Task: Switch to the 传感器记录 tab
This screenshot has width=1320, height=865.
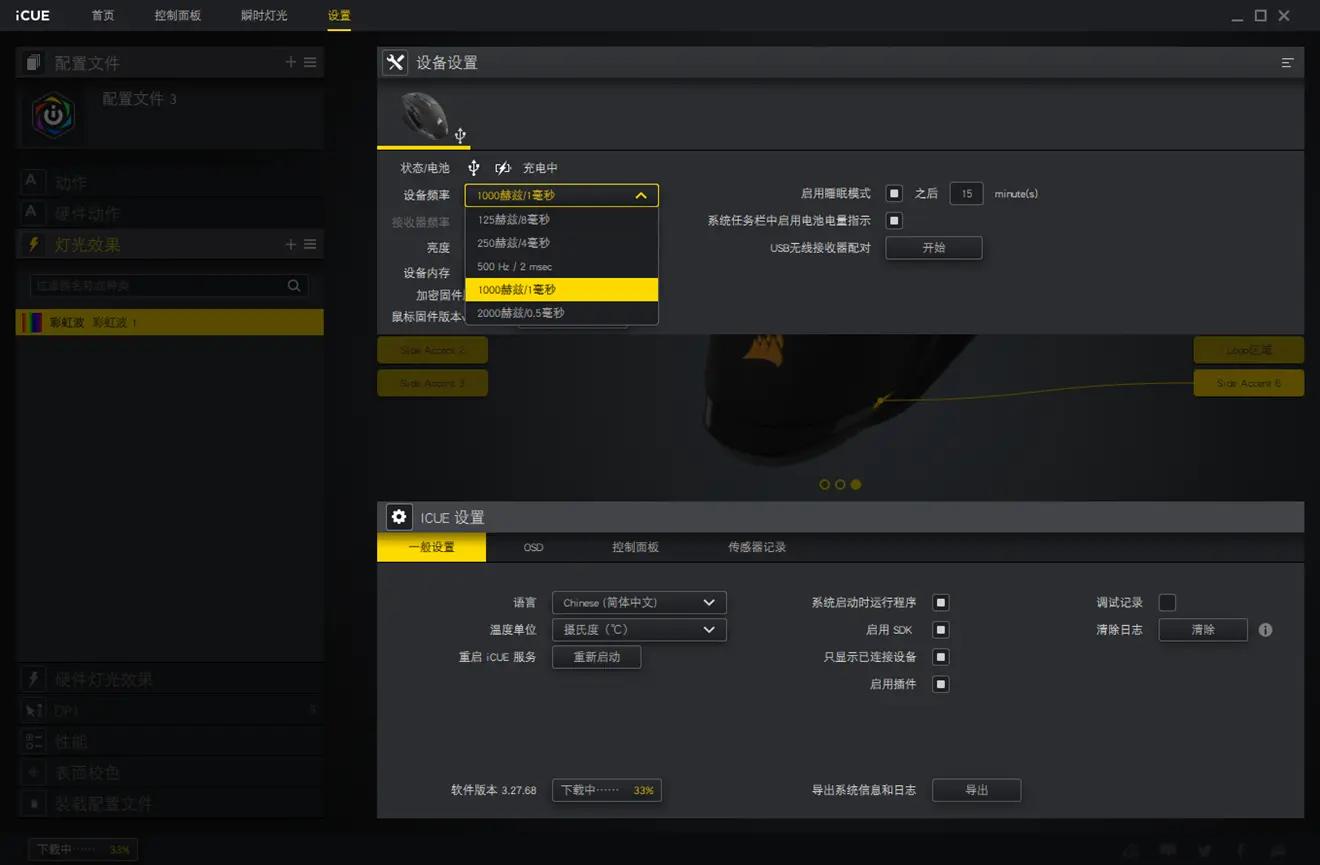Action: [x=757, y=547]
